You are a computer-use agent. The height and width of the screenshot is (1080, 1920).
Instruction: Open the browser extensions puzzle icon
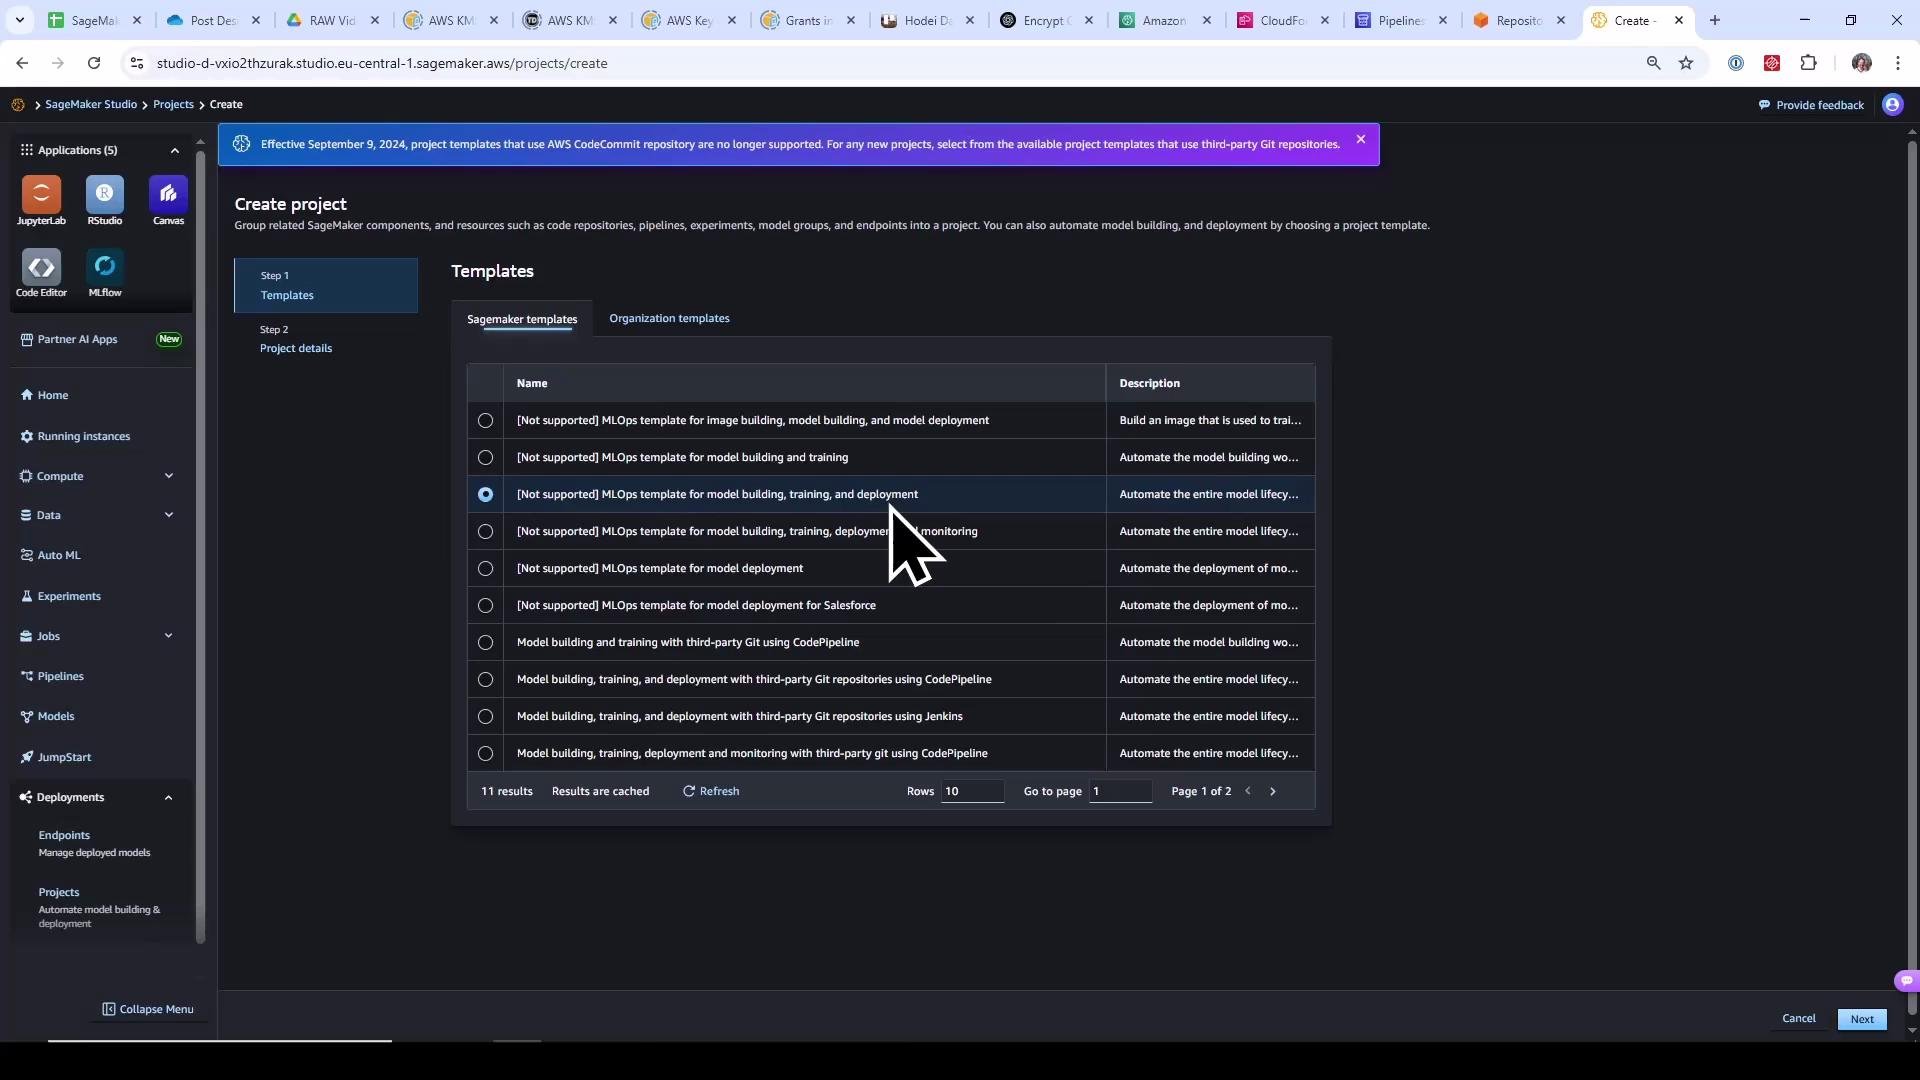point(1808,63)
